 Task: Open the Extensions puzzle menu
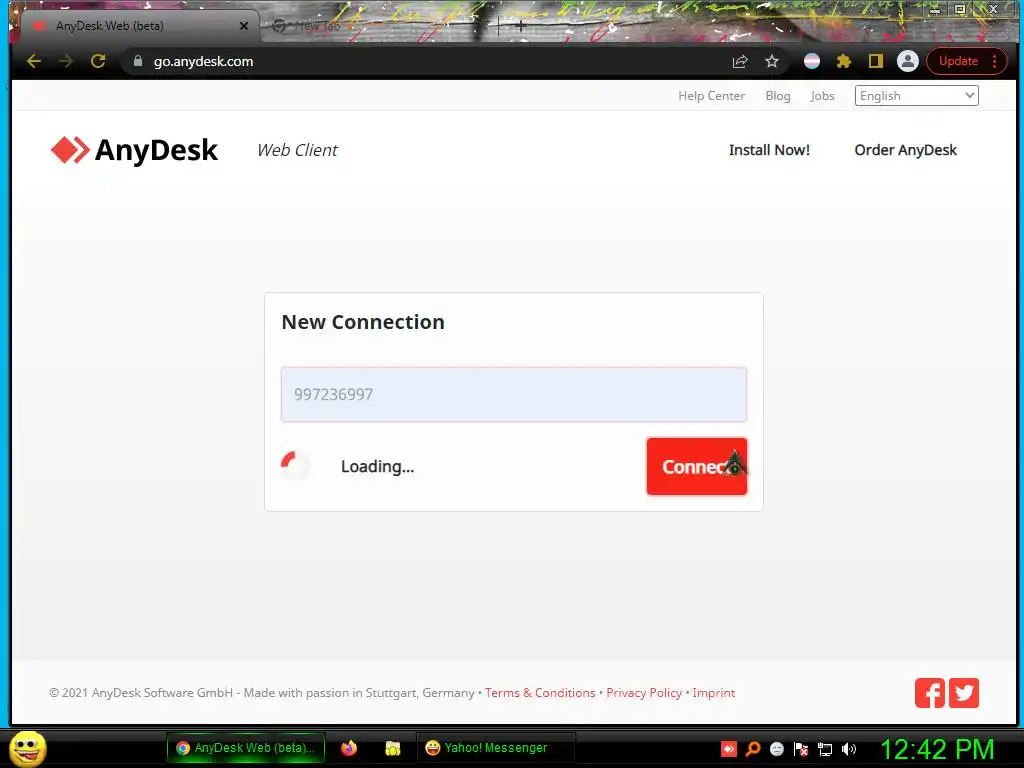pyautogui.click(x=844, y=61)
